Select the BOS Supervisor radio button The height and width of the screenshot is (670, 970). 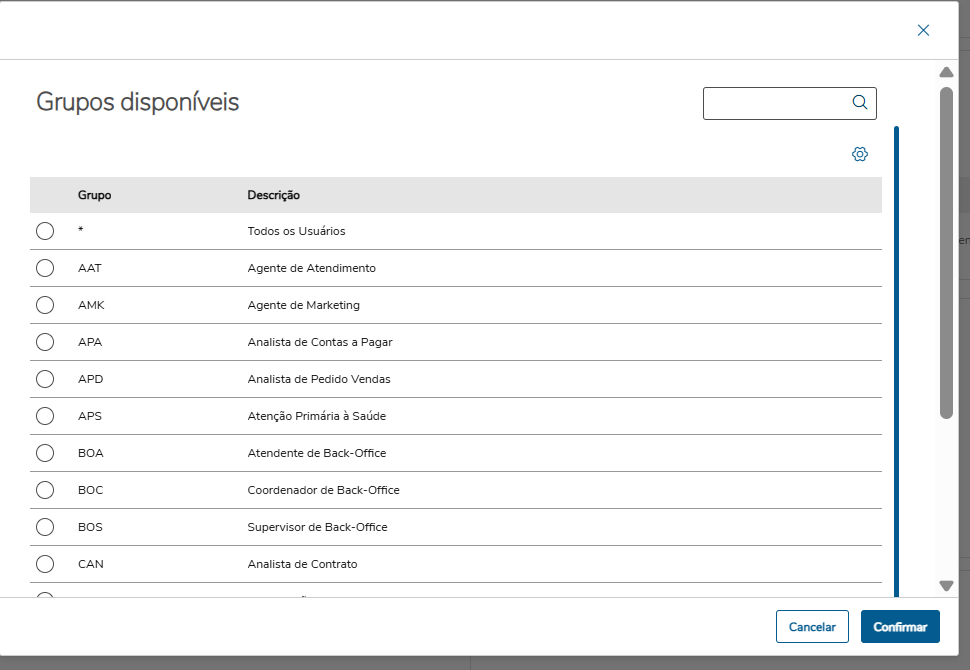pos(45,527)
